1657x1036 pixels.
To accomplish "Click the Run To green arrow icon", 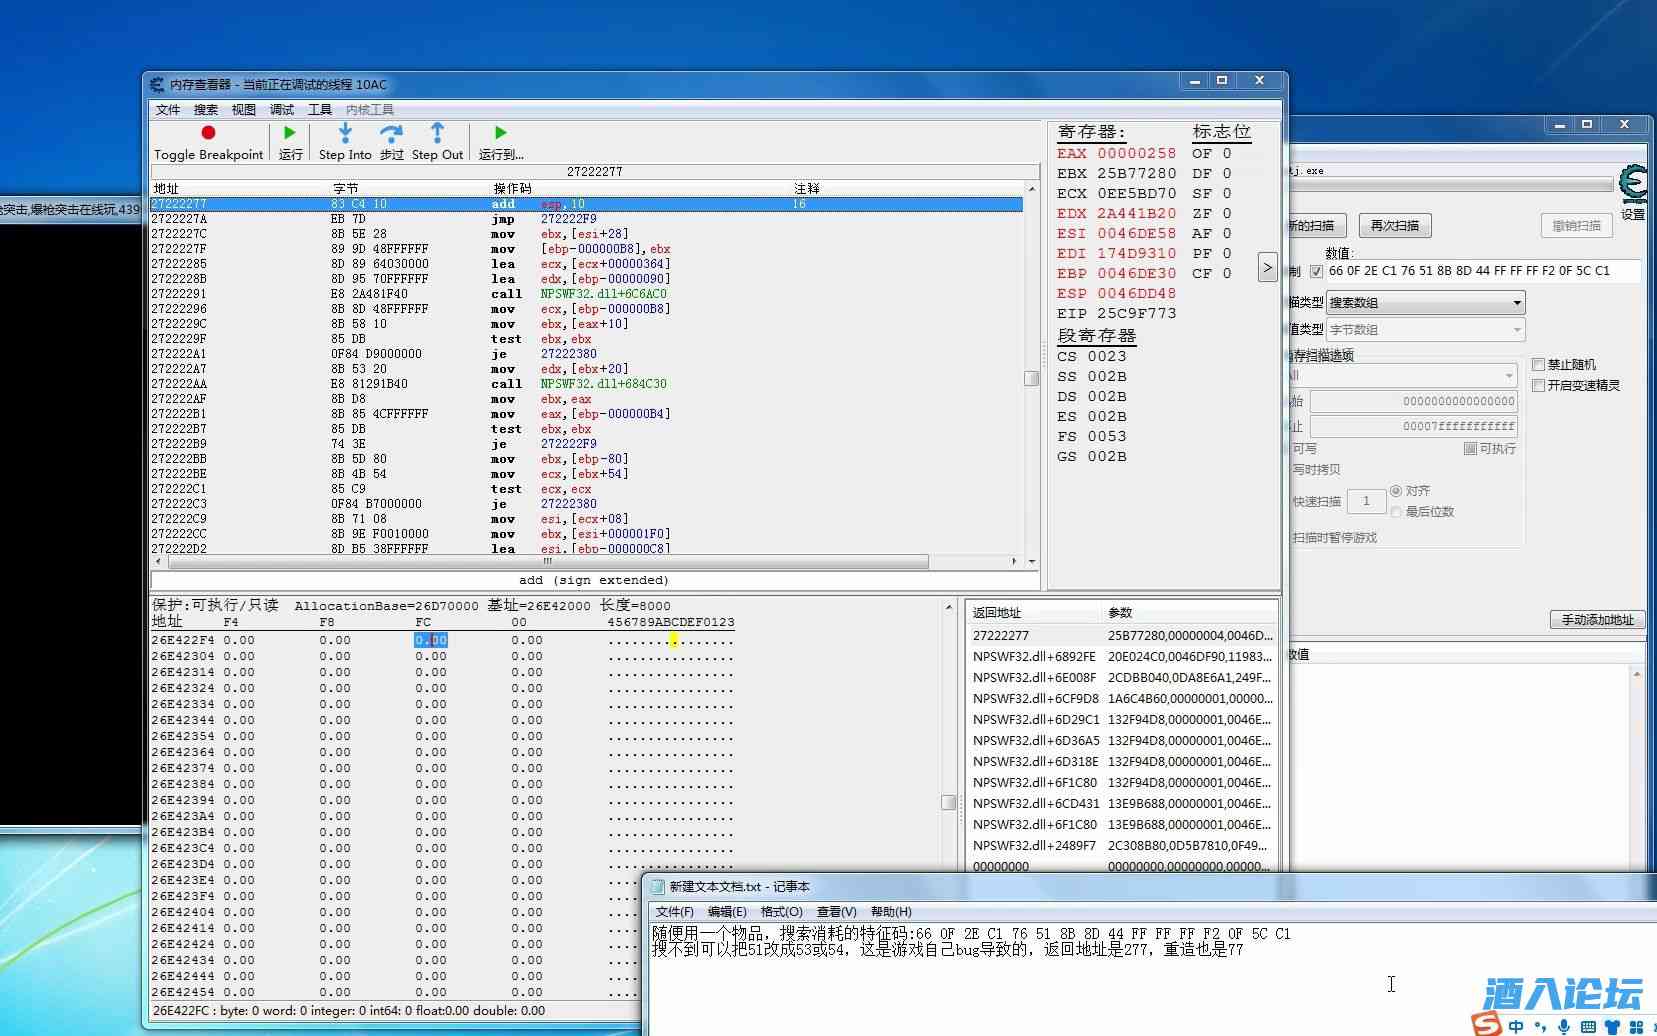I will click(x=500, y=133).
